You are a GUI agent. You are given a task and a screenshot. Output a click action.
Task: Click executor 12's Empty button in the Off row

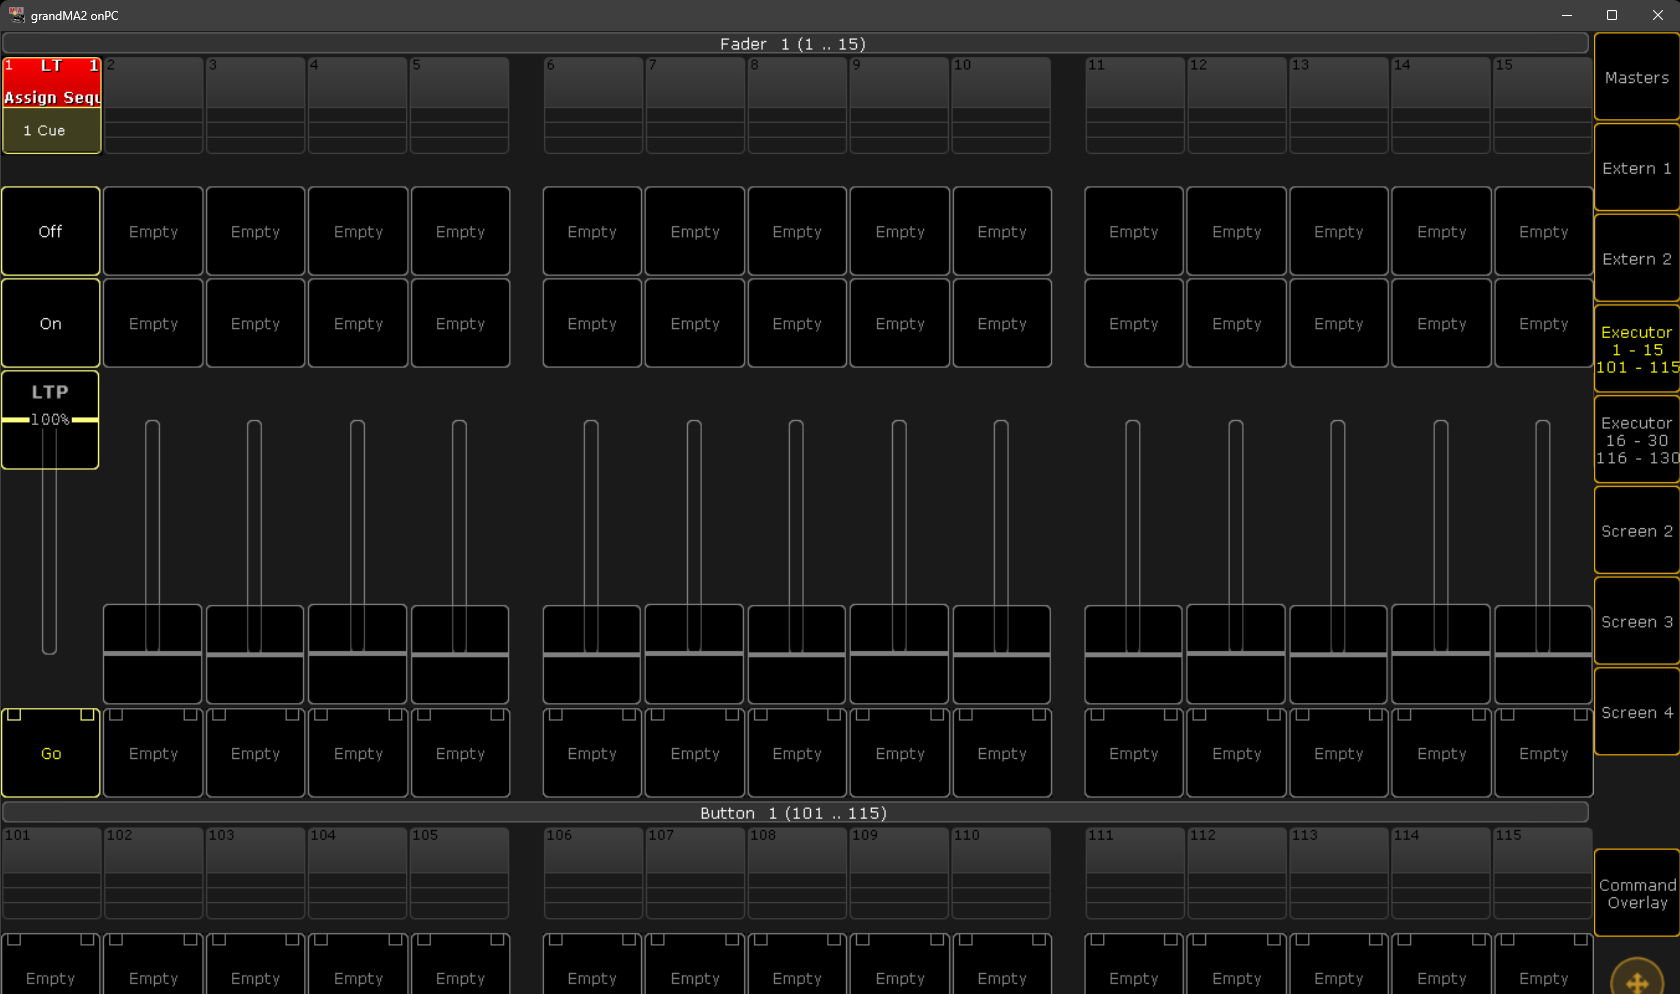[x=1237, y=231]
